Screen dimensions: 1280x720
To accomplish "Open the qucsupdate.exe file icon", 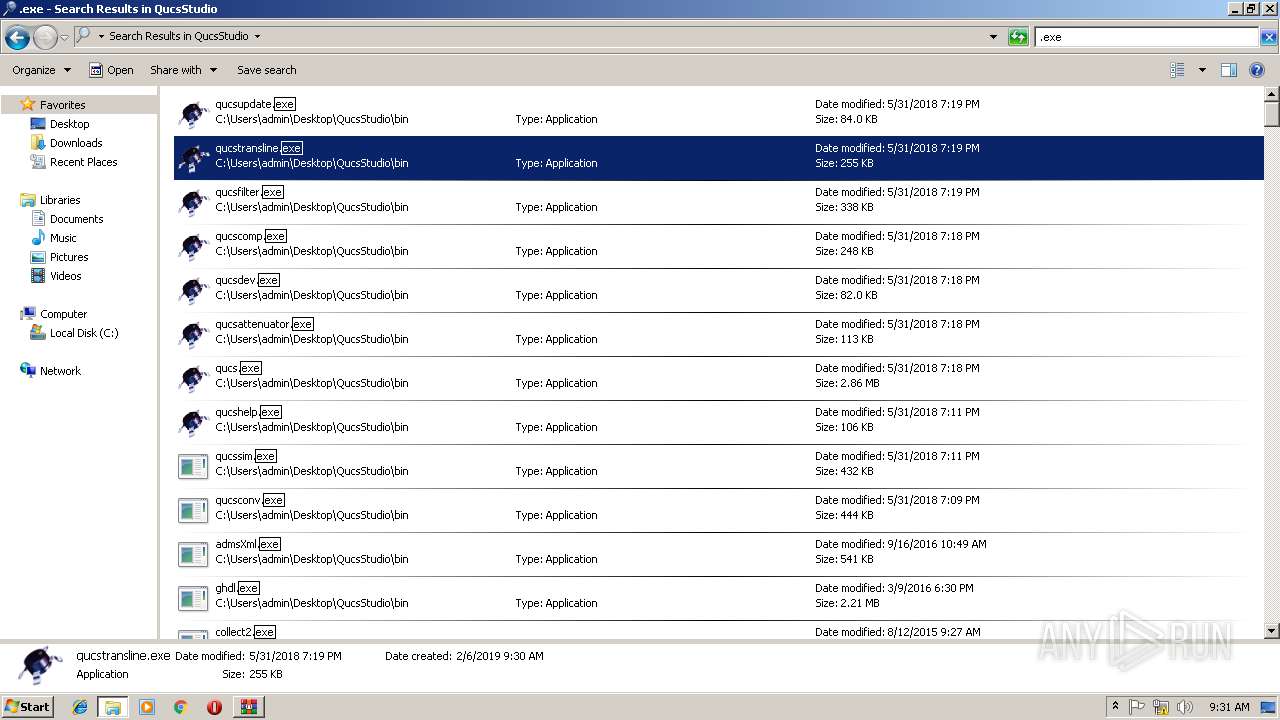I will 193,114.
